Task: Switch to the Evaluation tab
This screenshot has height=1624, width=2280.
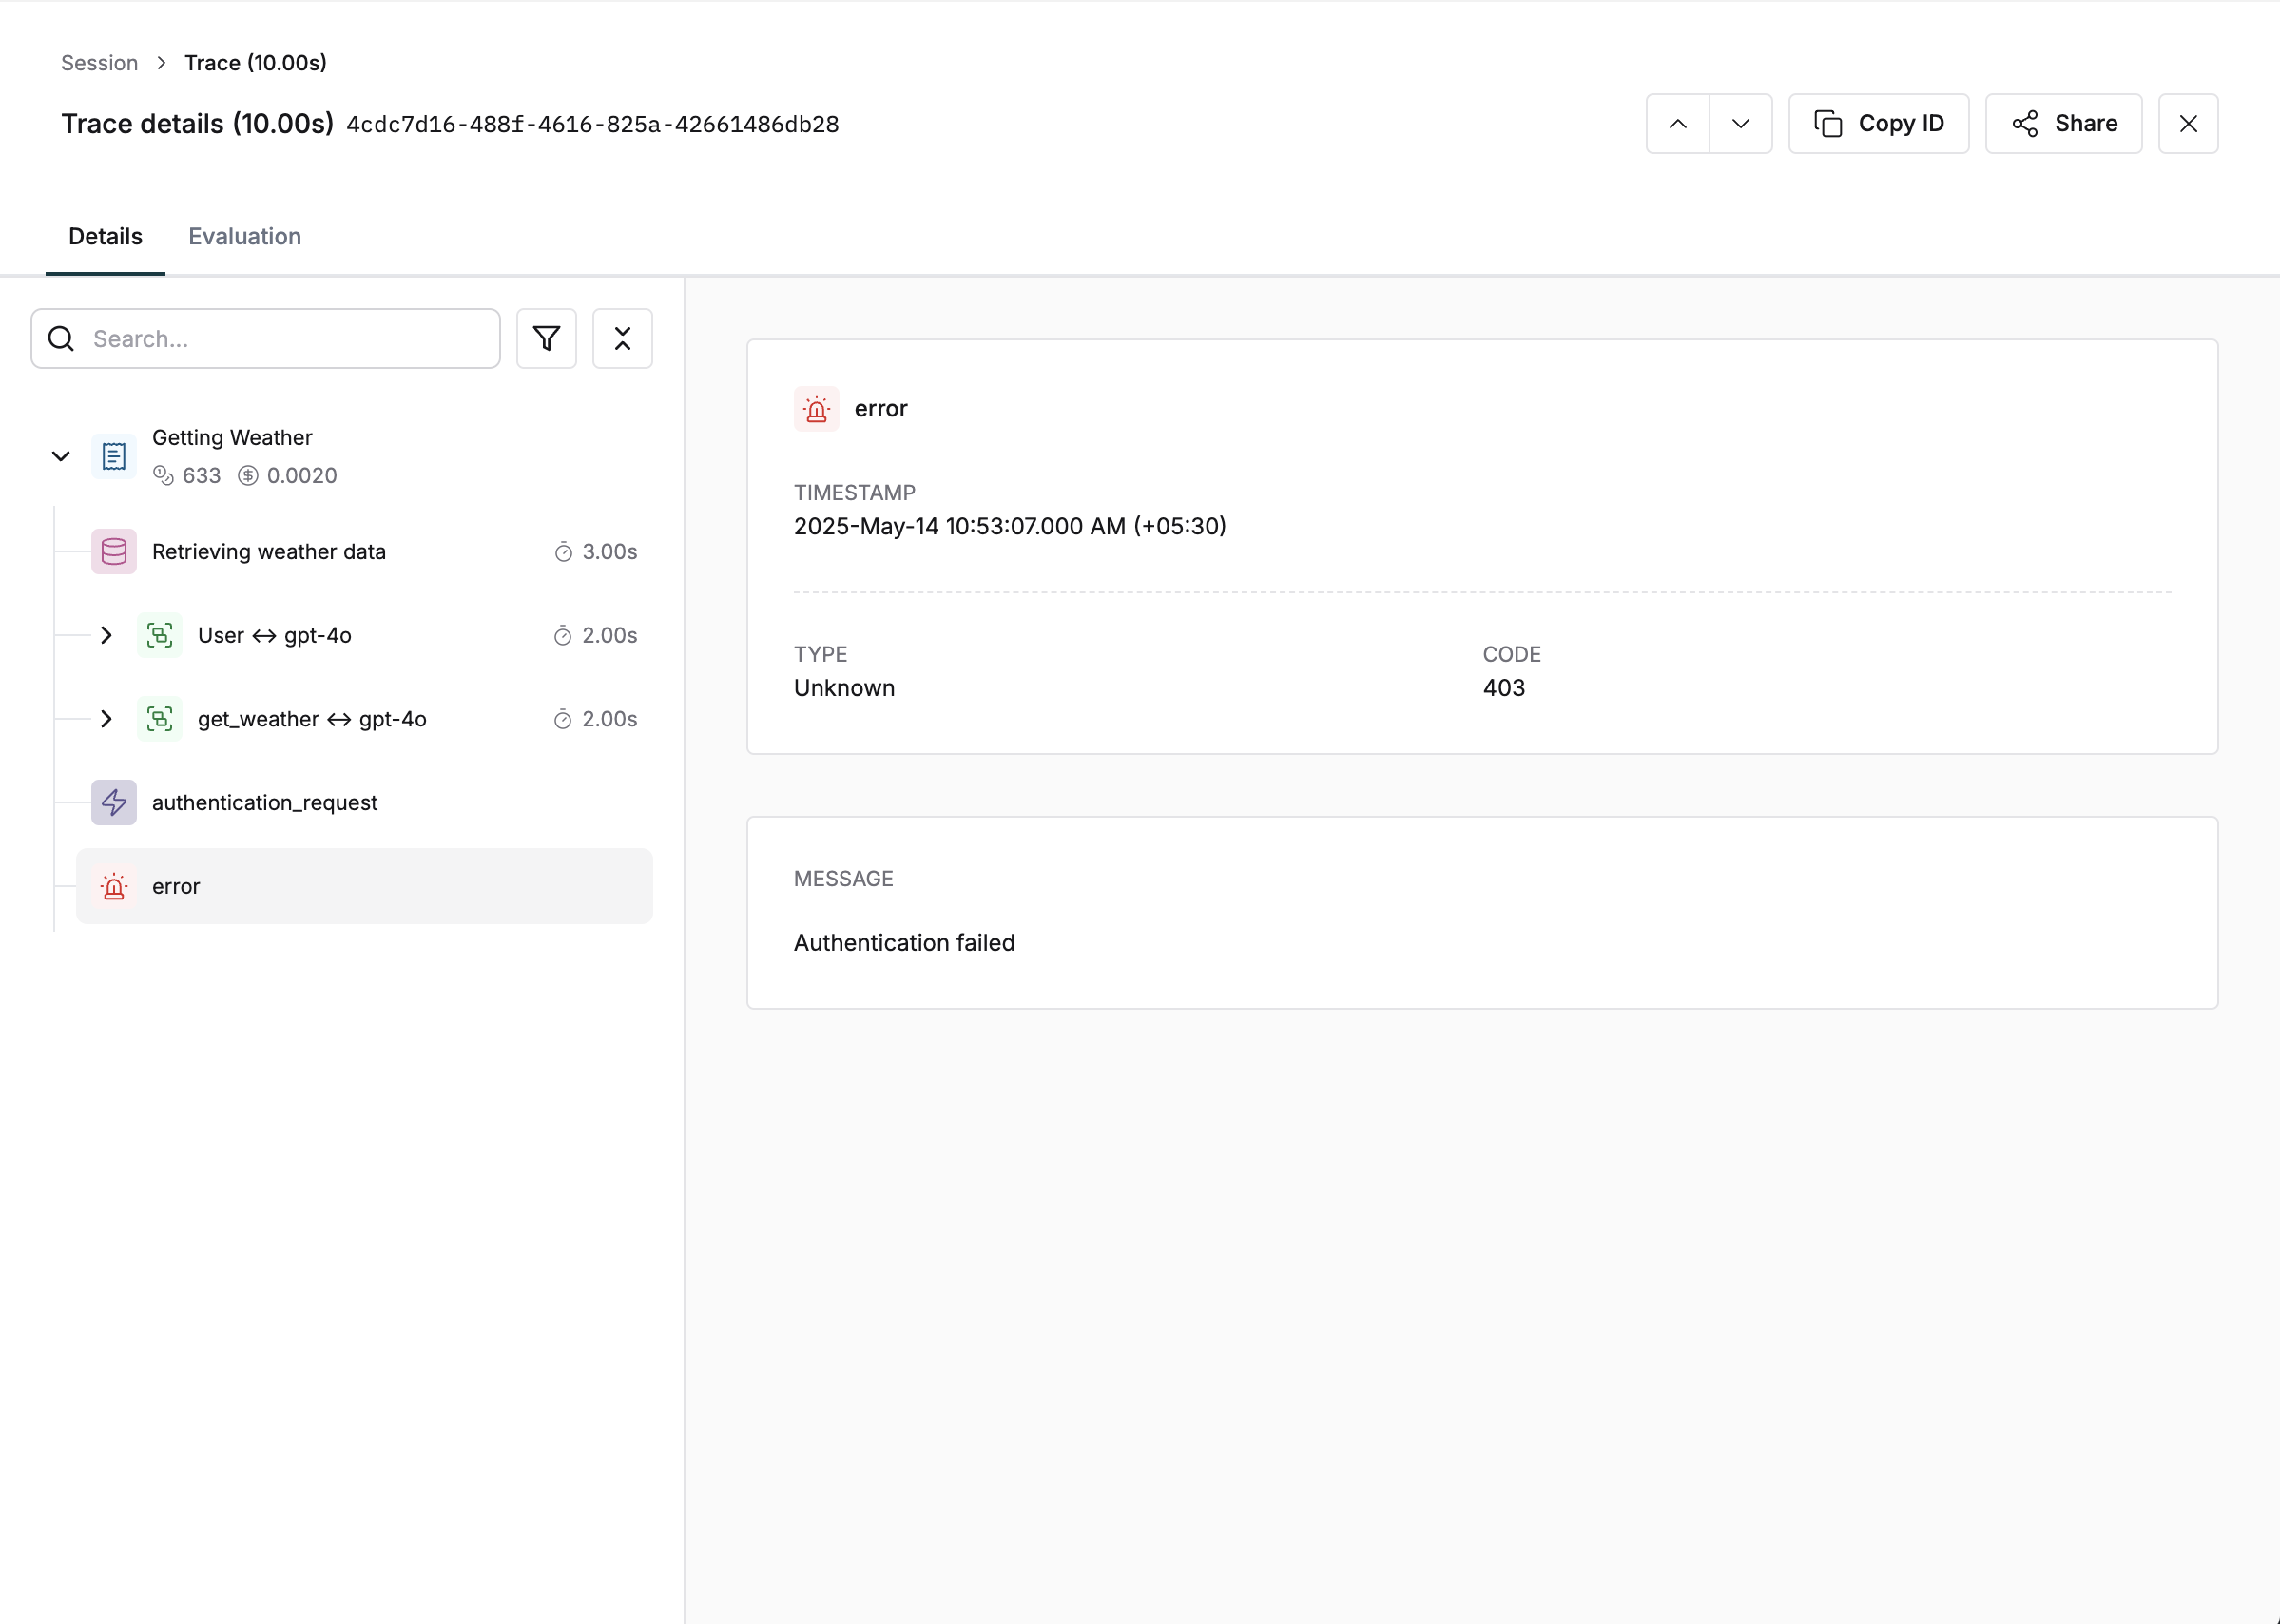Action: [x=245, y=237]
